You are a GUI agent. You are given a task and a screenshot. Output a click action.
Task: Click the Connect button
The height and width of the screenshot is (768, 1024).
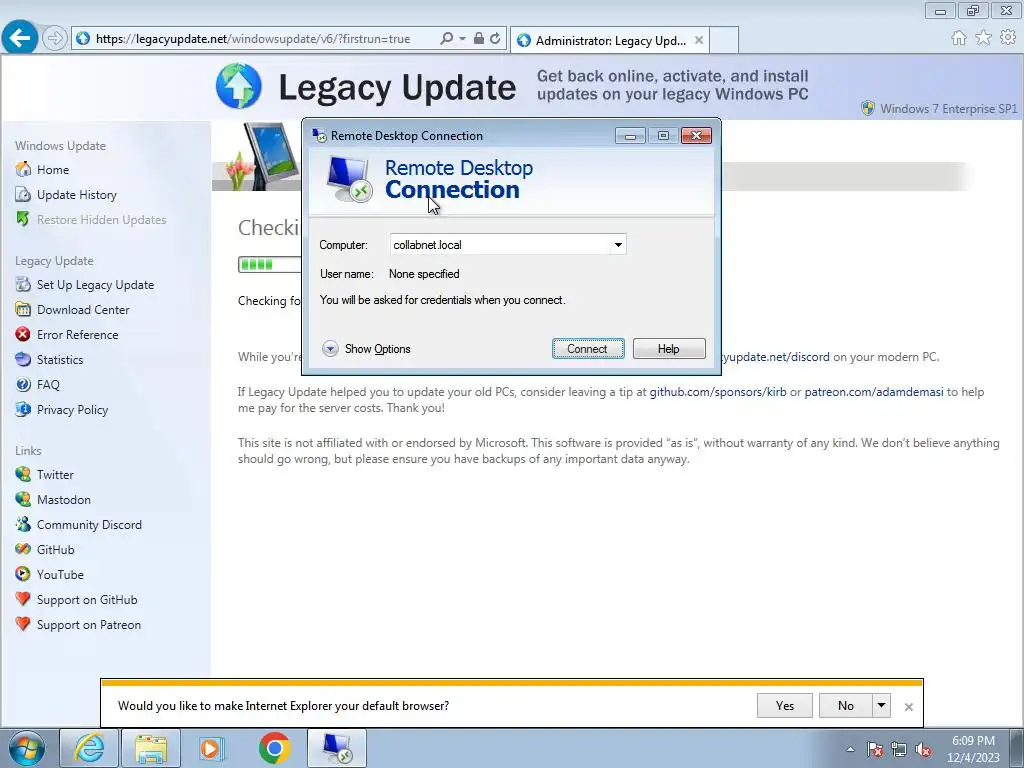click(x=588, y=349)
